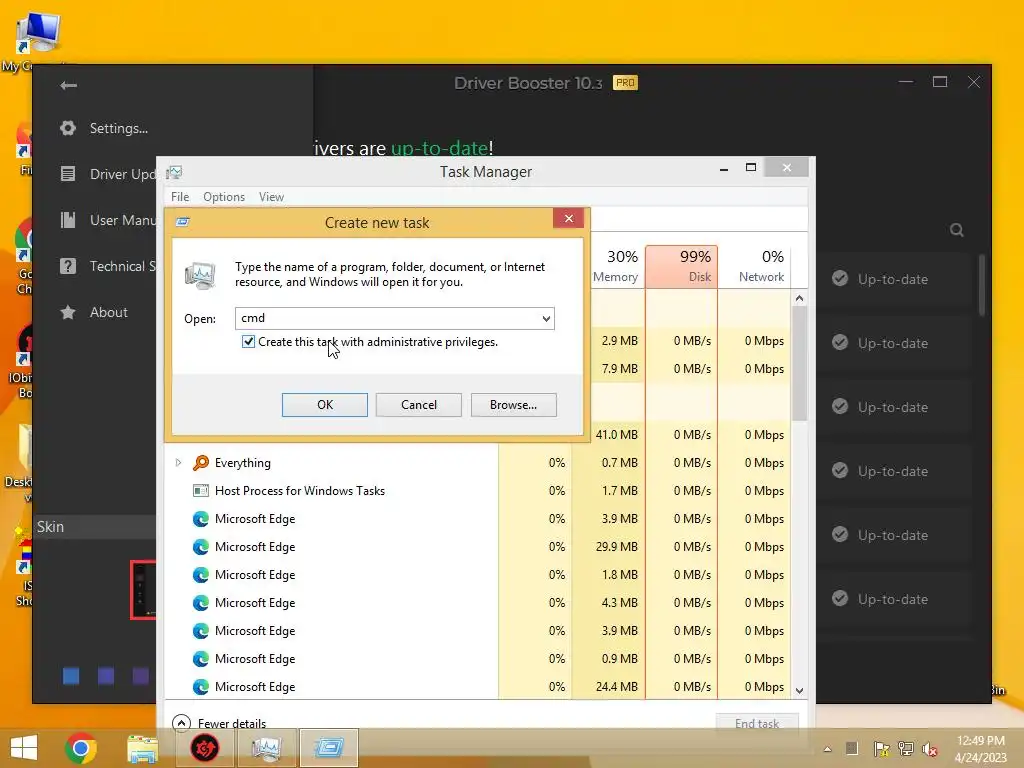Click the PRO badge in Driver Booster title
This screenshot has height=768, width=1024.
pyautogui.click(x=625, y=83)
